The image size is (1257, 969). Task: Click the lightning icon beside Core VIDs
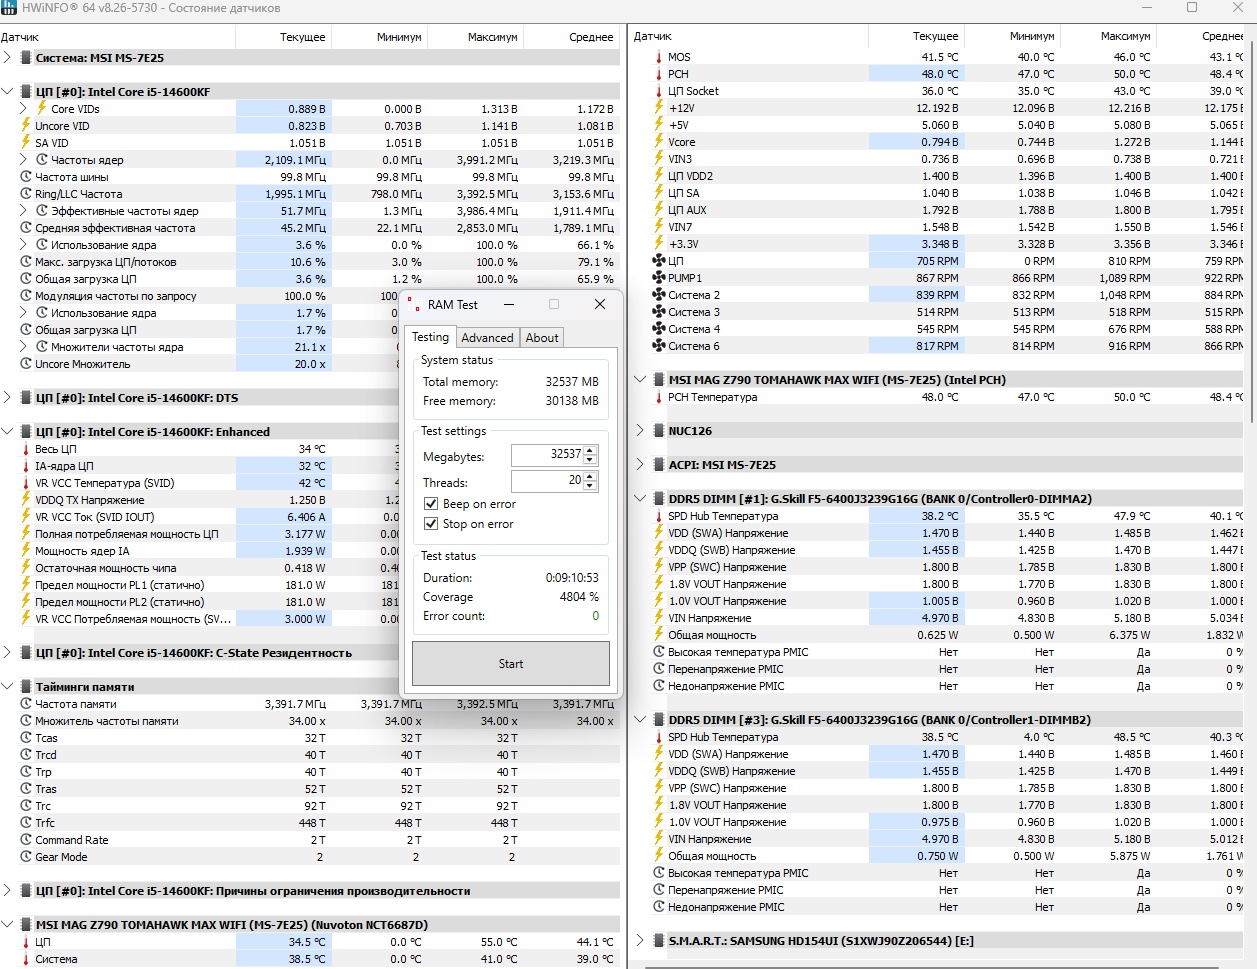coord(42,108)
